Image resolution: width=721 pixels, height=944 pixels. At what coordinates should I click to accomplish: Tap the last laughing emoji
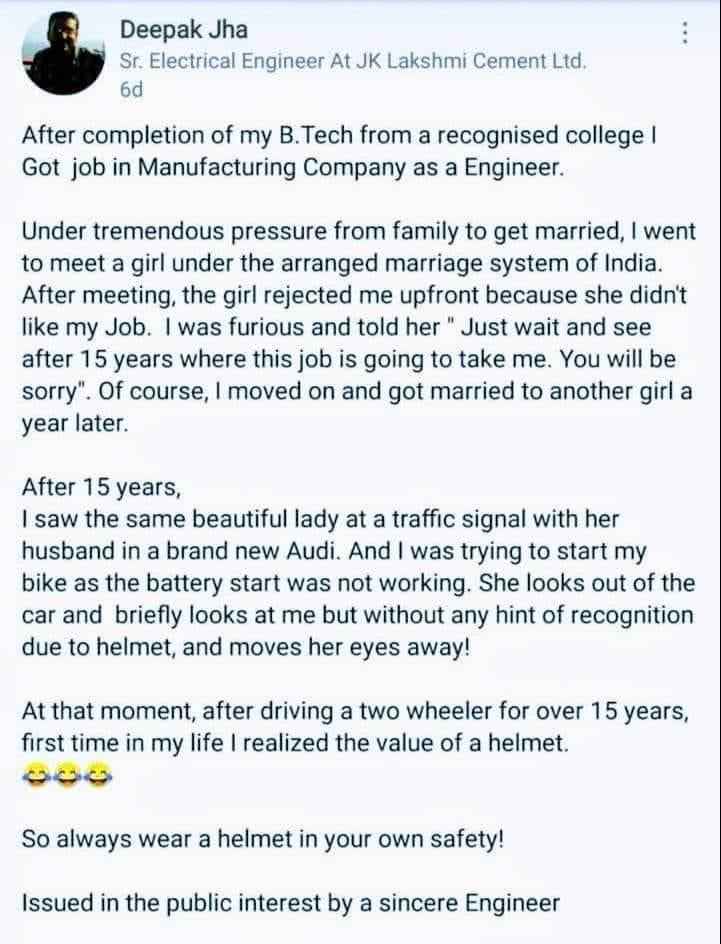[97, 774]
